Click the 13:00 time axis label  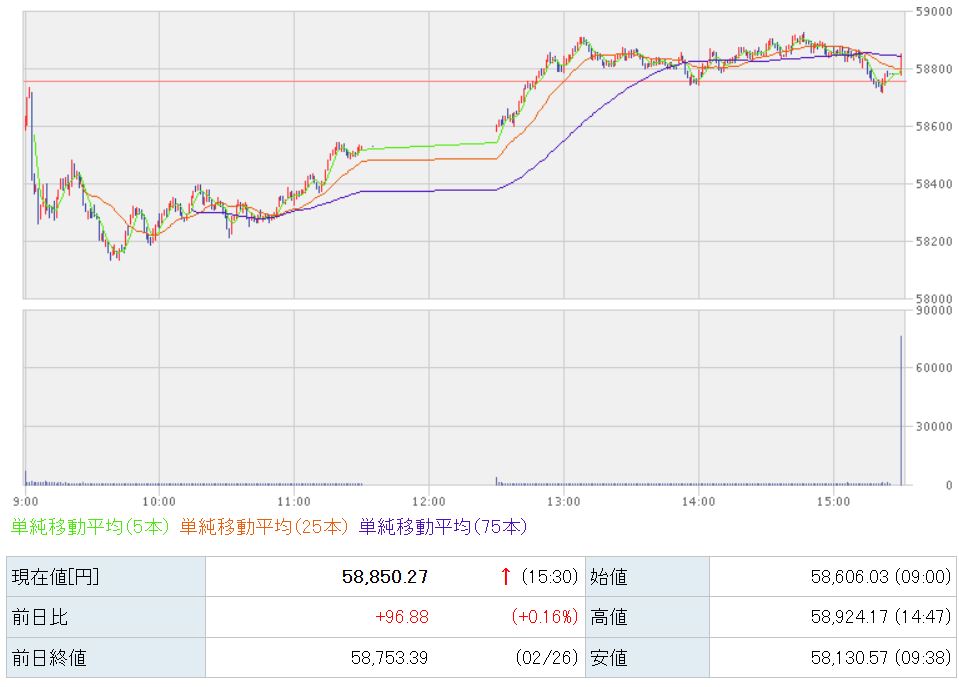coord(563,500)
